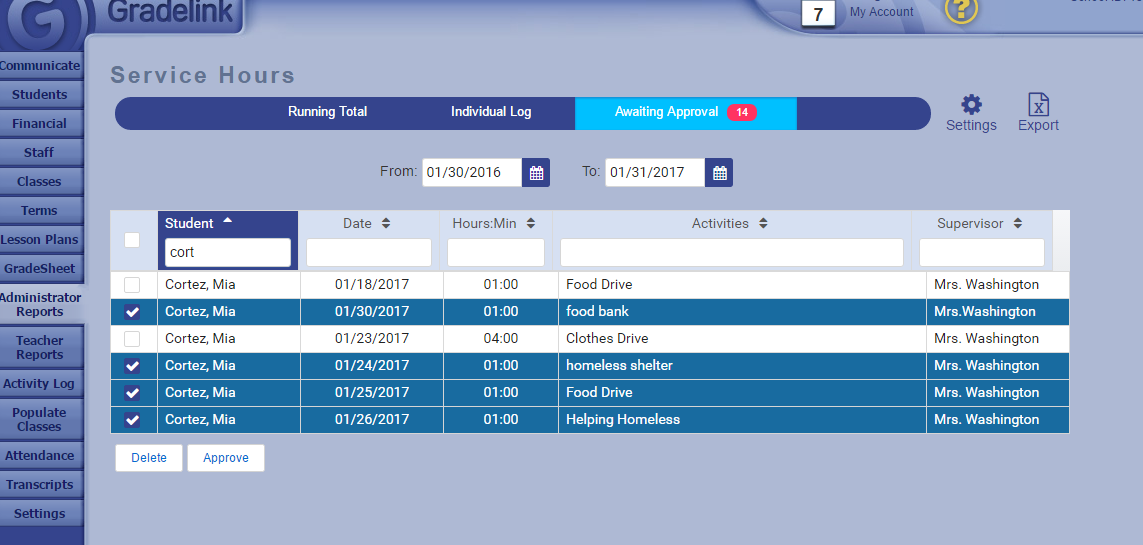
Task: Open Settings gear icon for Service Hours
Action: coord(971,106)
